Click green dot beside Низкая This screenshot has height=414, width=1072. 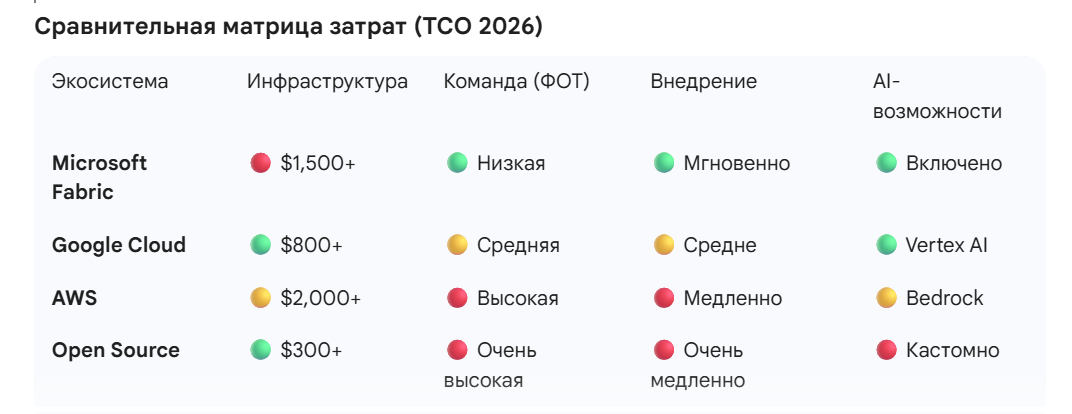click(457, 163)
